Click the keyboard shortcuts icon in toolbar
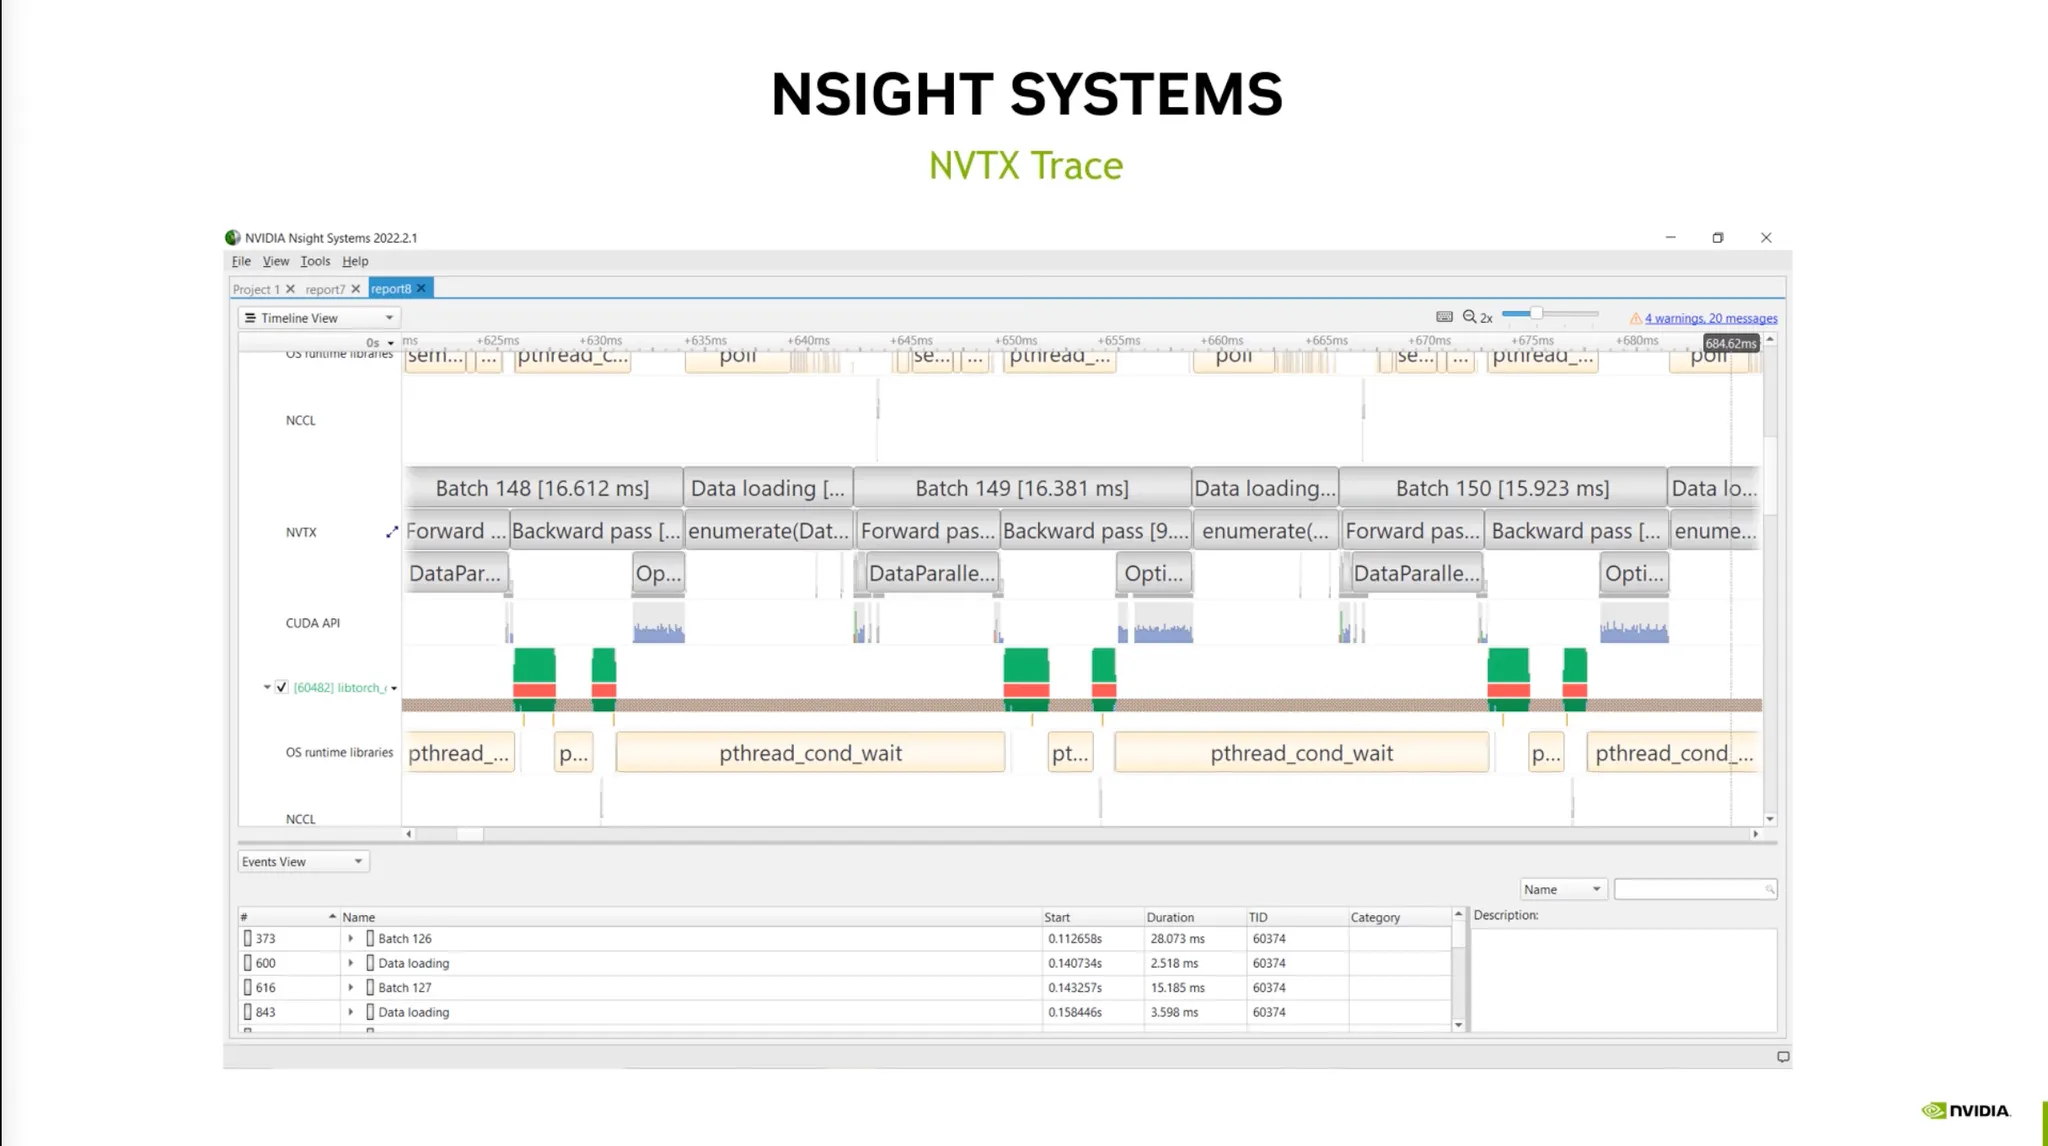This screenshot has height=1146, width=2048. (1444, 317)
